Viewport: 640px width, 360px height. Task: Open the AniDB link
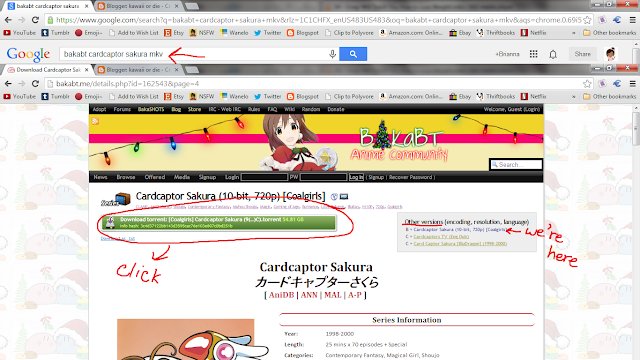coord(281,295)
